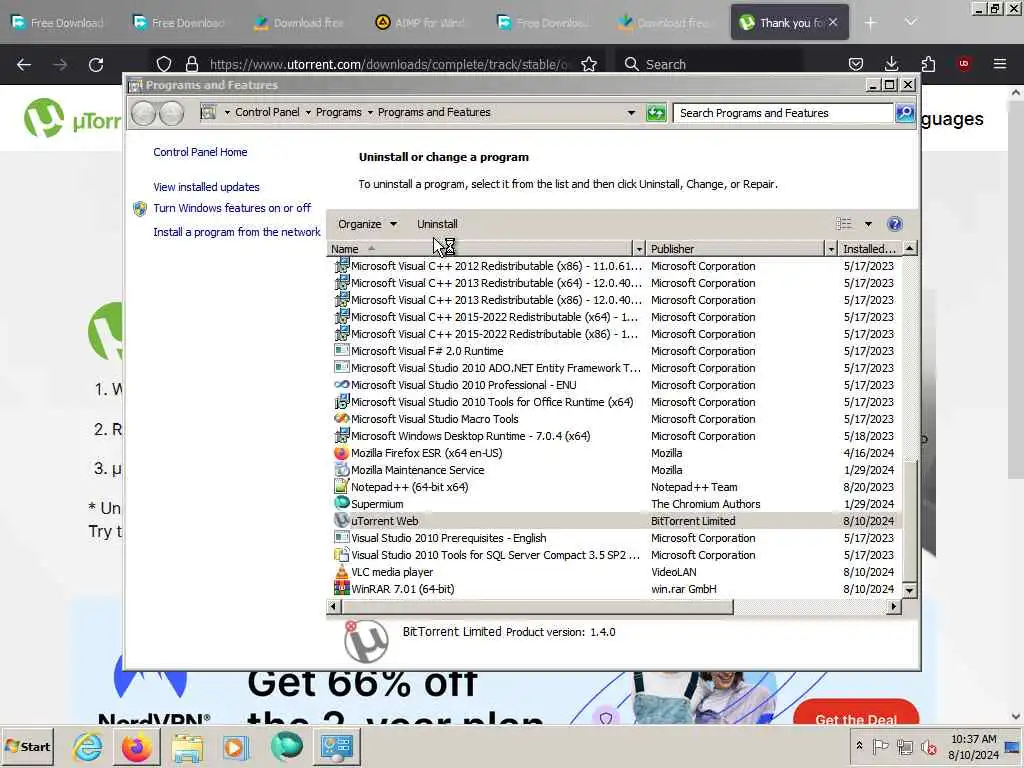The height and width of the screenshot is (768, 1024).
Task: Open the Firefox extensions puzzle icon
Action: click(928, 64)
